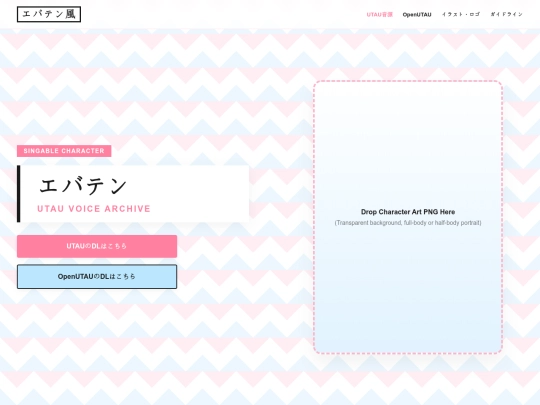Viewport: 540px width, 405px height.
Task: Click the blue OpenUTAUのDLはこちら button
Action: pos(97,277)
